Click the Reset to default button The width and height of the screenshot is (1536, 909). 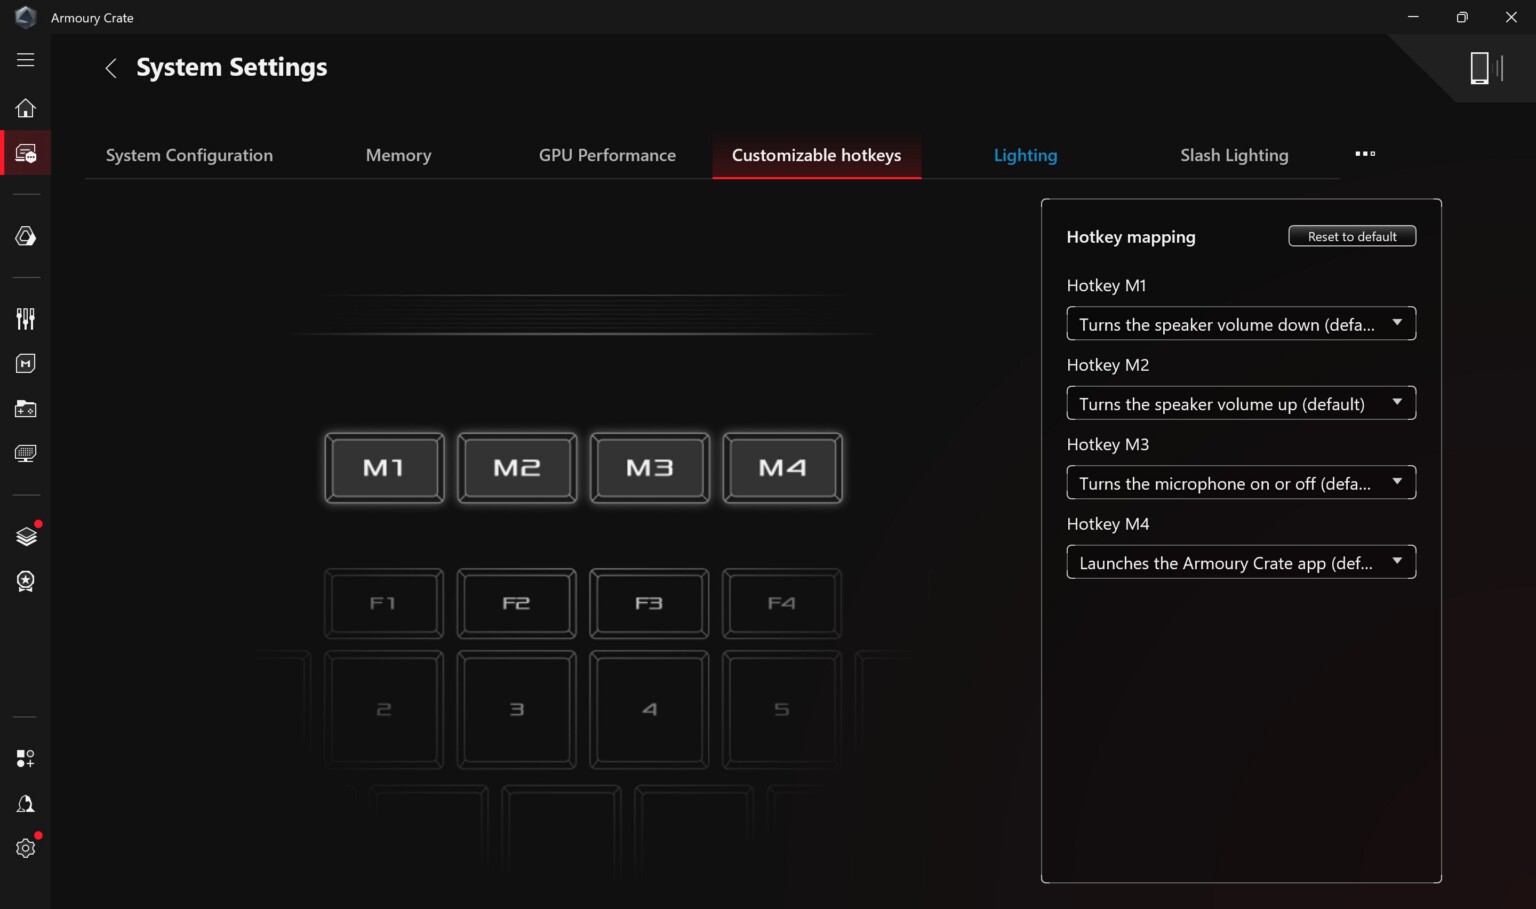point(1352,236)
